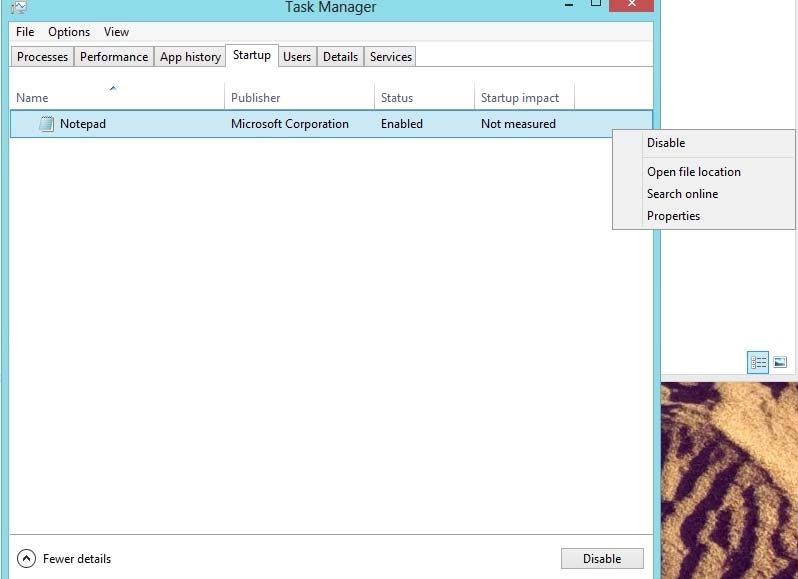Screen dimensions: 798x579
Task: Switch to the App history tab
Action: 190,56
